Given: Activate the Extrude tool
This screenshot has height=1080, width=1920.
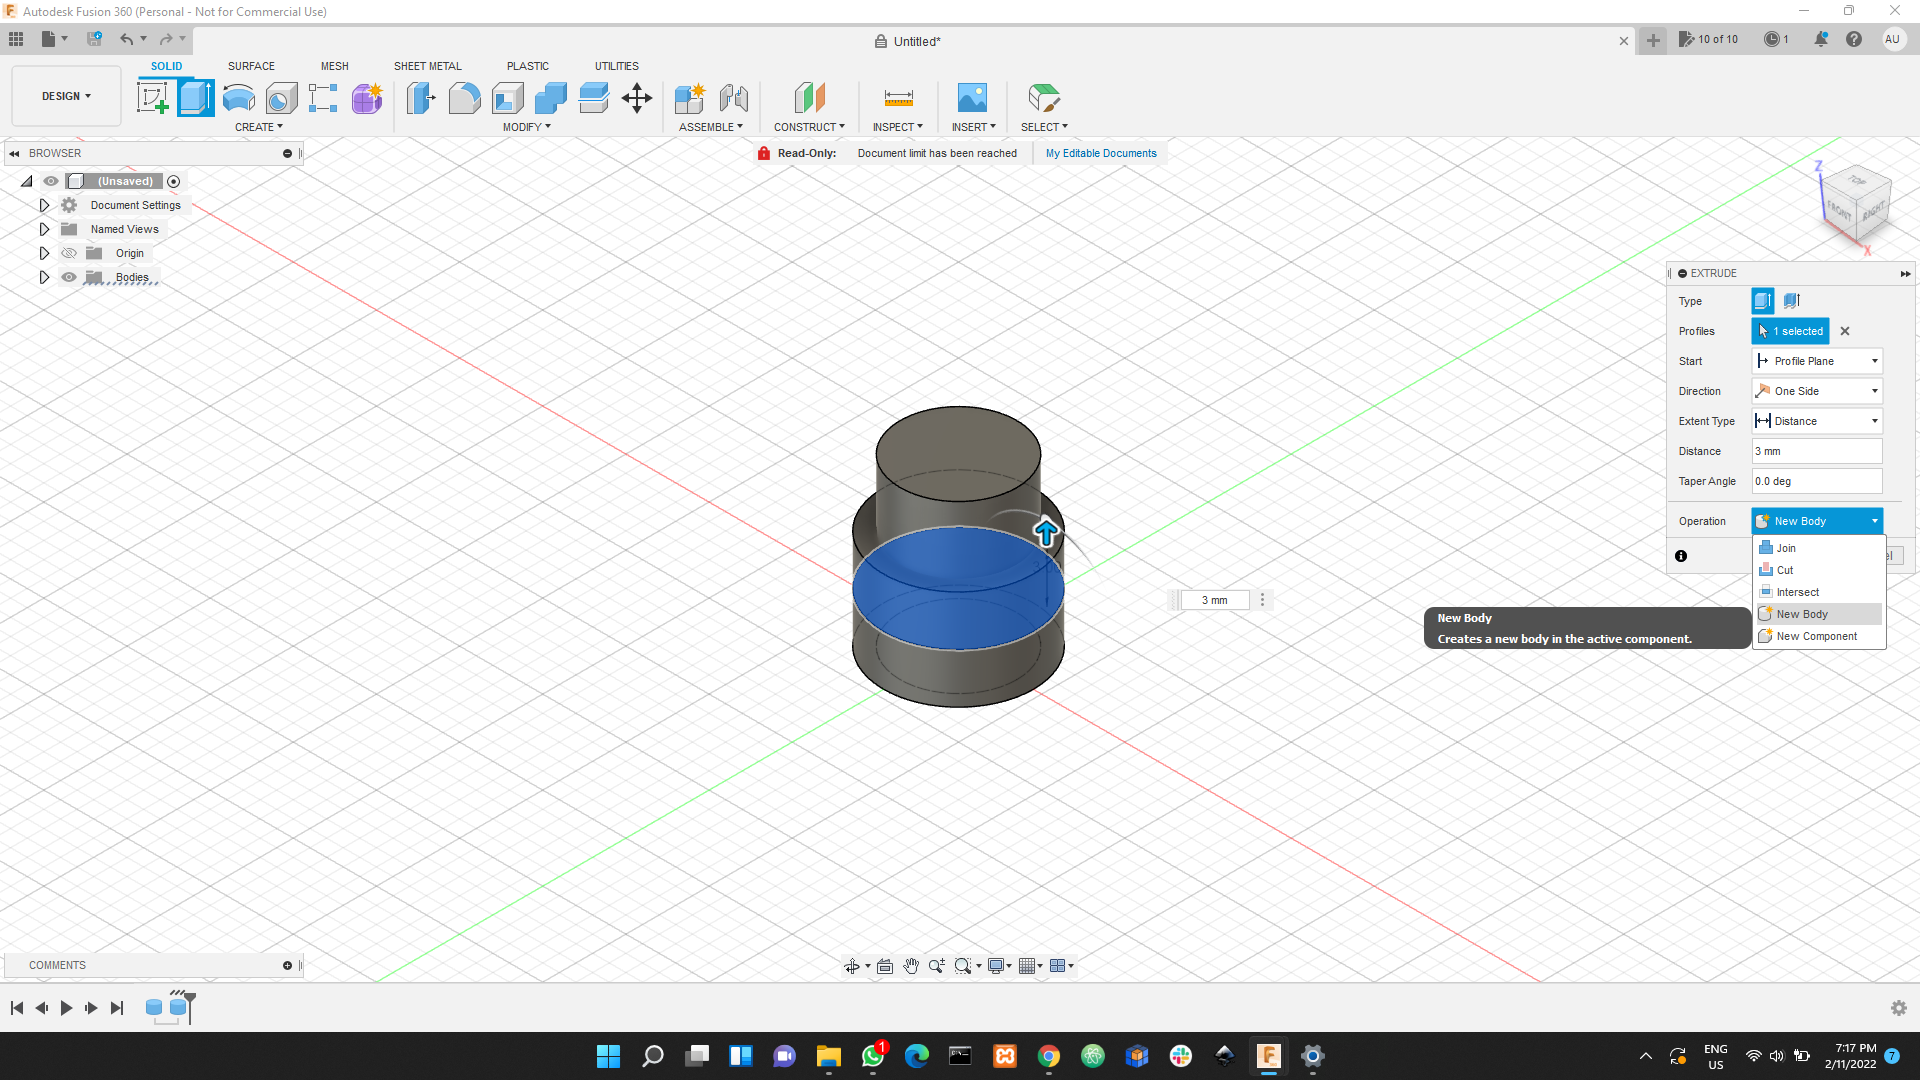Looking at the screenshot, I should coord(195,97).
